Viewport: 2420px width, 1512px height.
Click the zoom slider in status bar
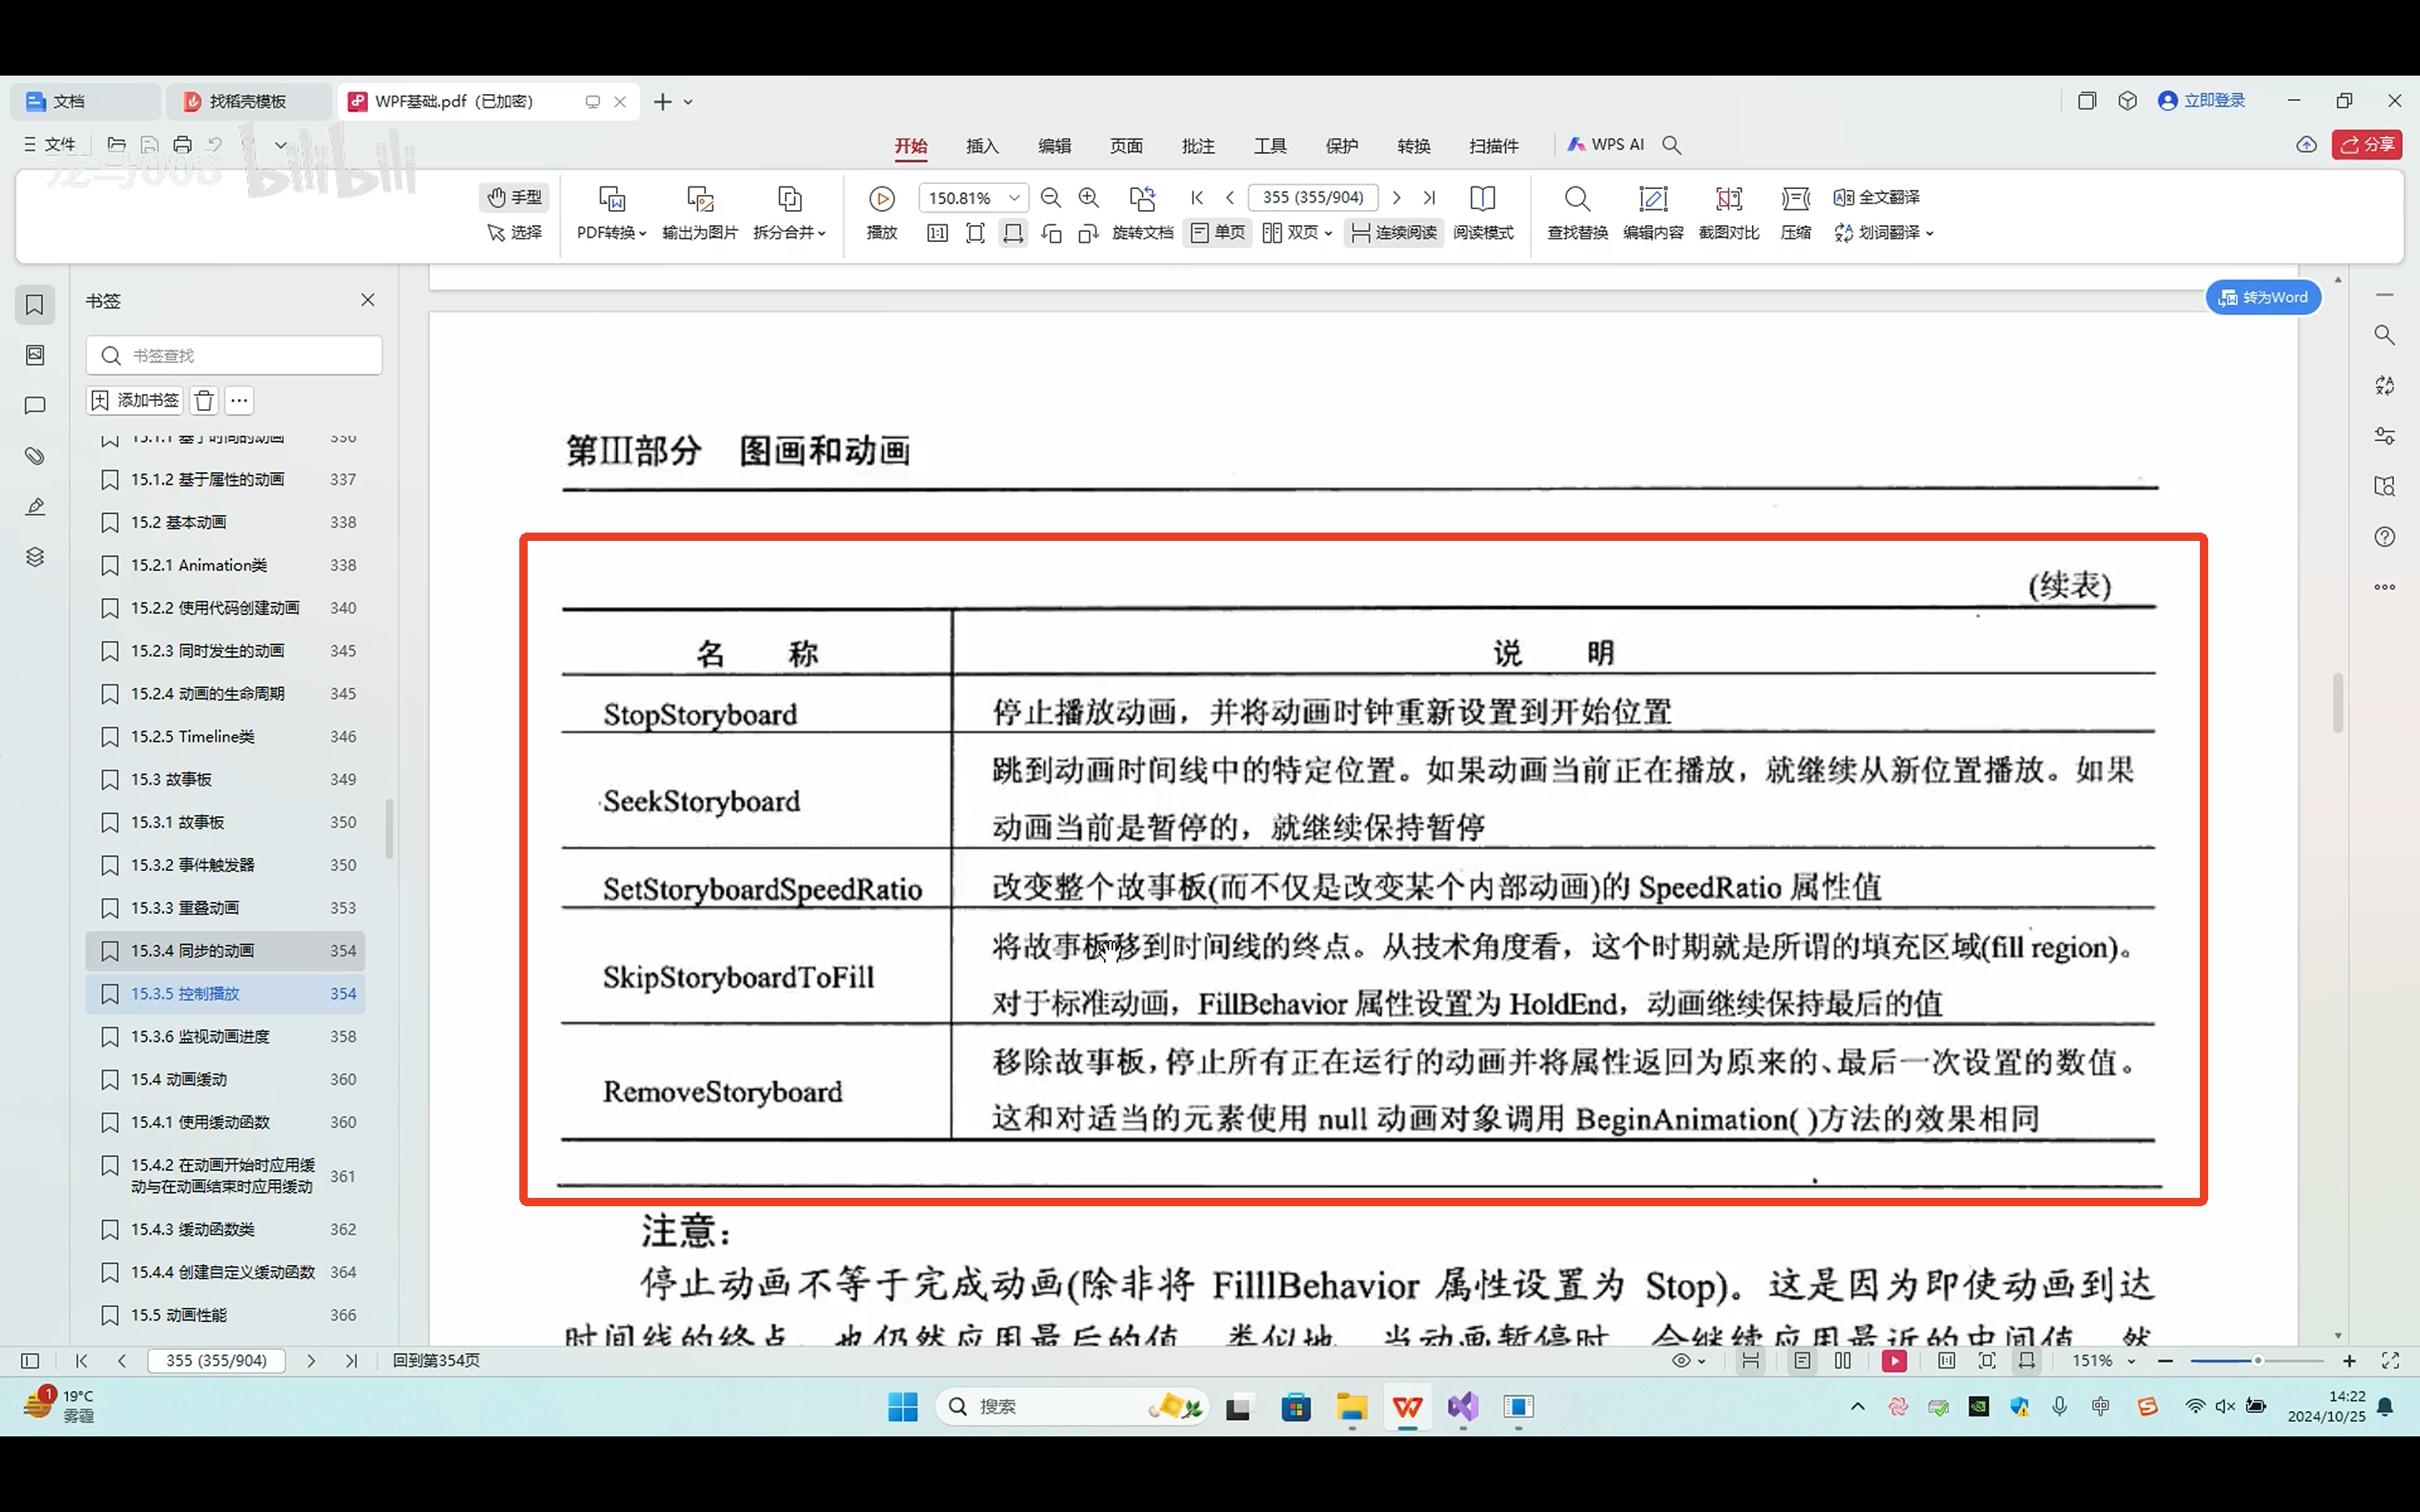pyautogui.click(x=2256, y=1361)
